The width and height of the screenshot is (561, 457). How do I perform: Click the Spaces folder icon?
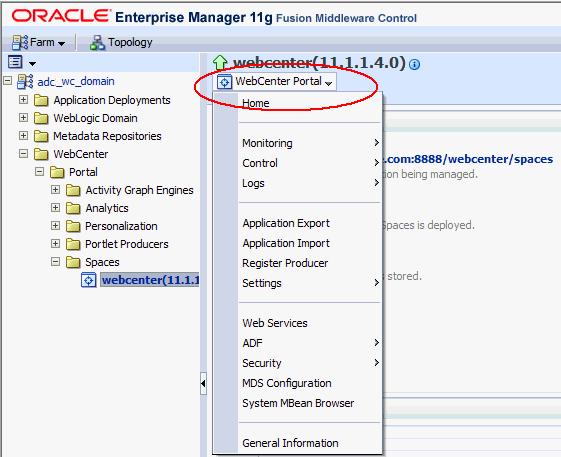(x=73, y=262)
